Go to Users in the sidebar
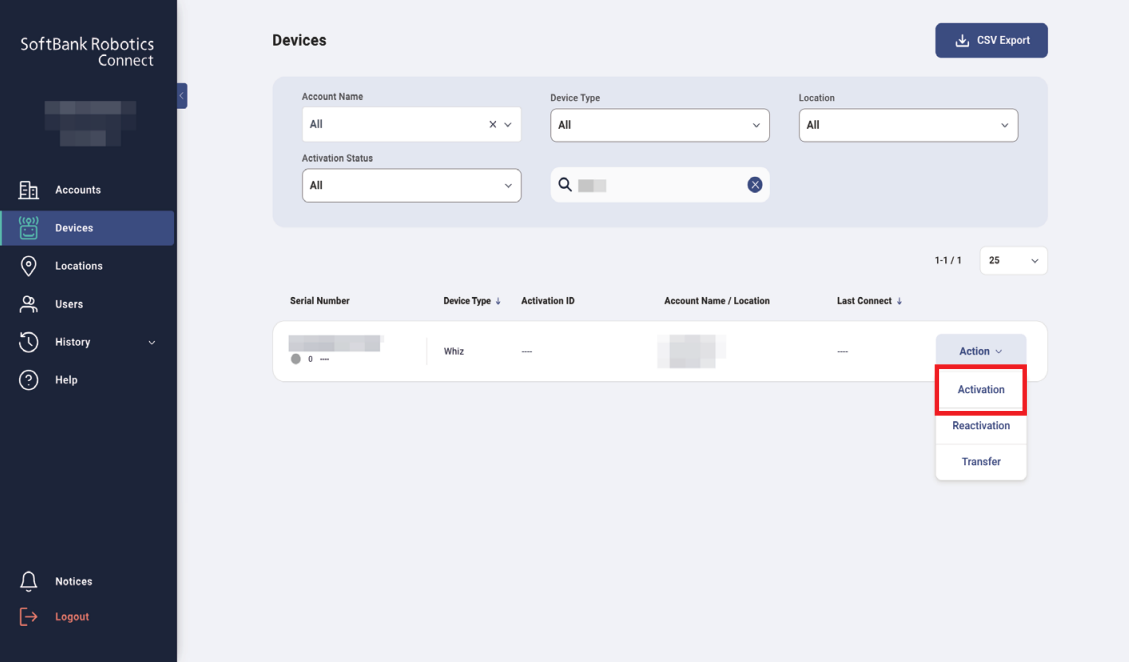 [x=69, y=304]
